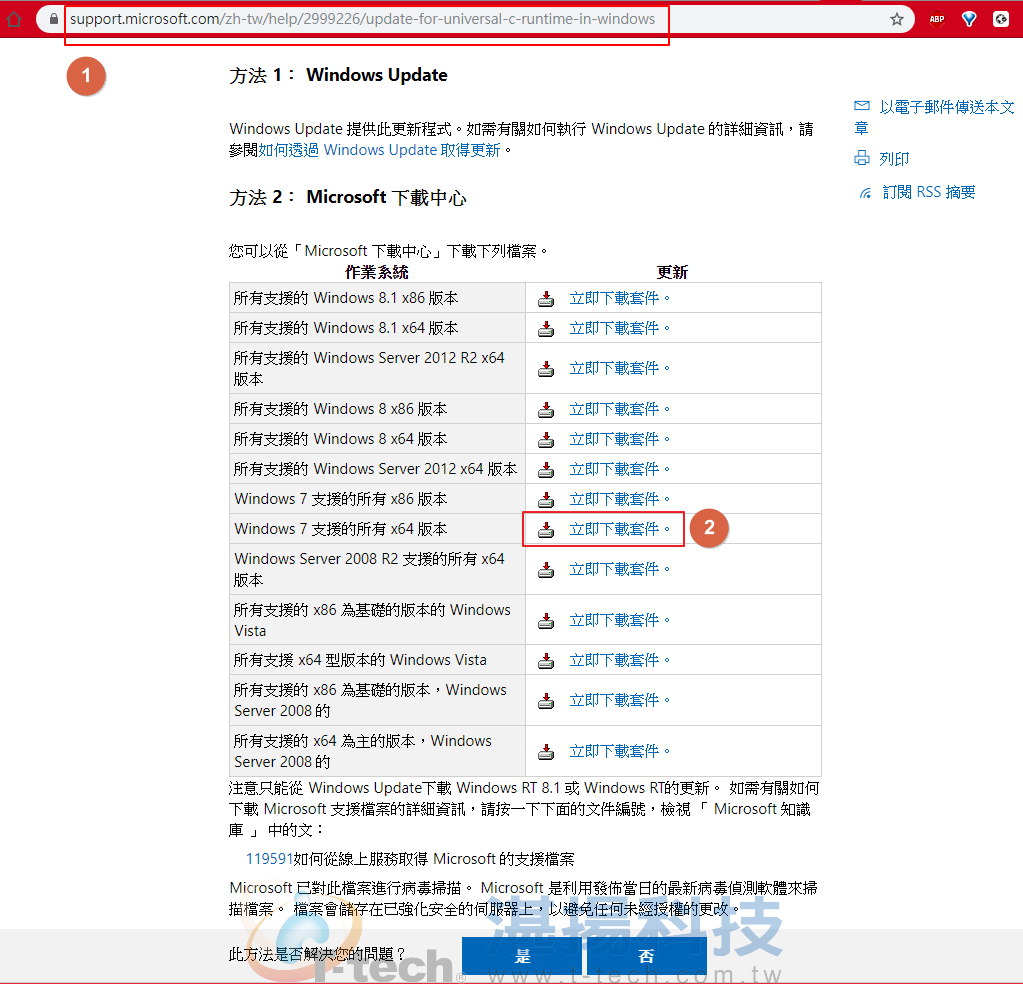This screenshot has width=1023, height=984.
Task: Click the browser home icon
Action: [14, 18]
